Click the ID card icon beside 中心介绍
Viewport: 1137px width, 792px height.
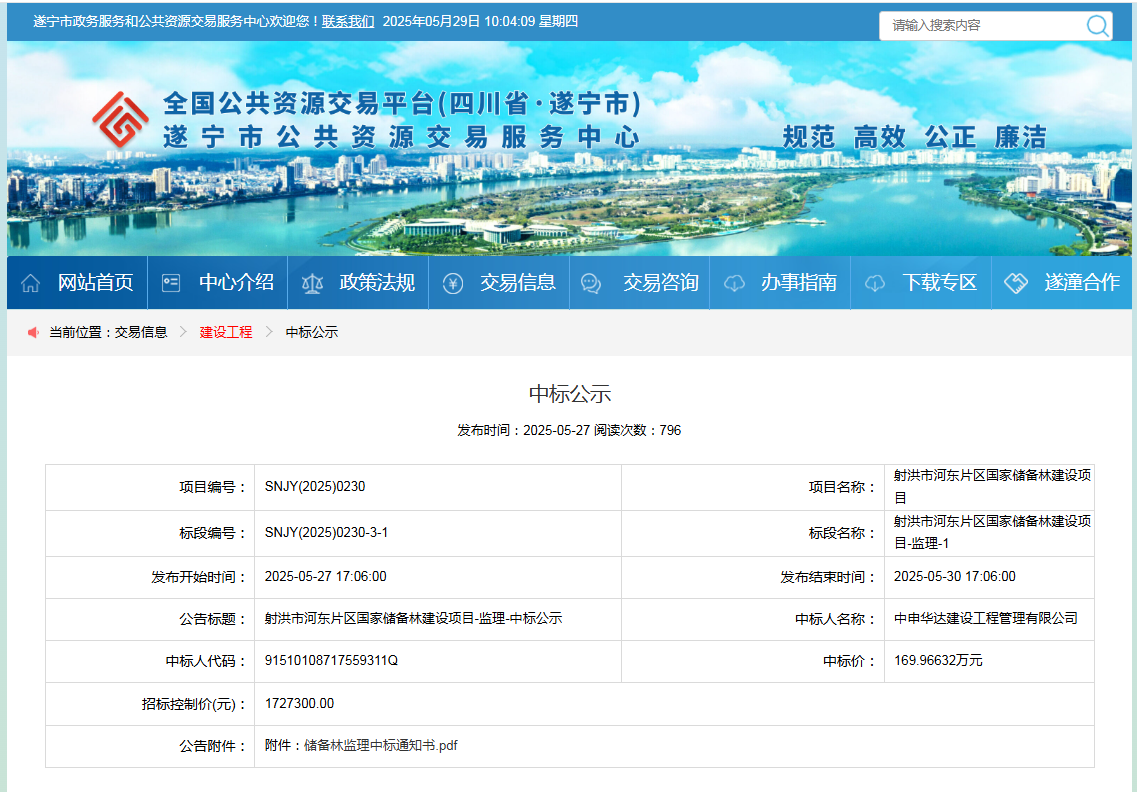[x=171, y=284]
